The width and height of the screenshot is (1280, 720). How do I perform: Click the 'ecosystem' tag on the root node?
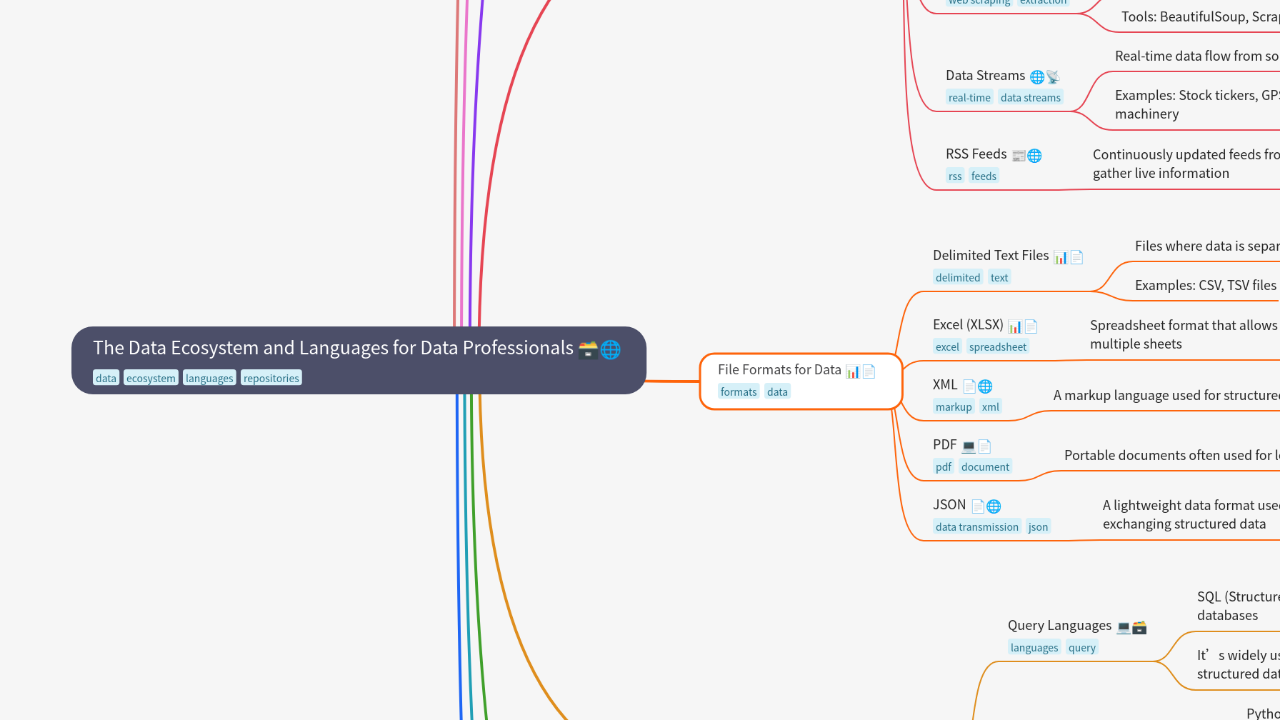coord(151,378)
